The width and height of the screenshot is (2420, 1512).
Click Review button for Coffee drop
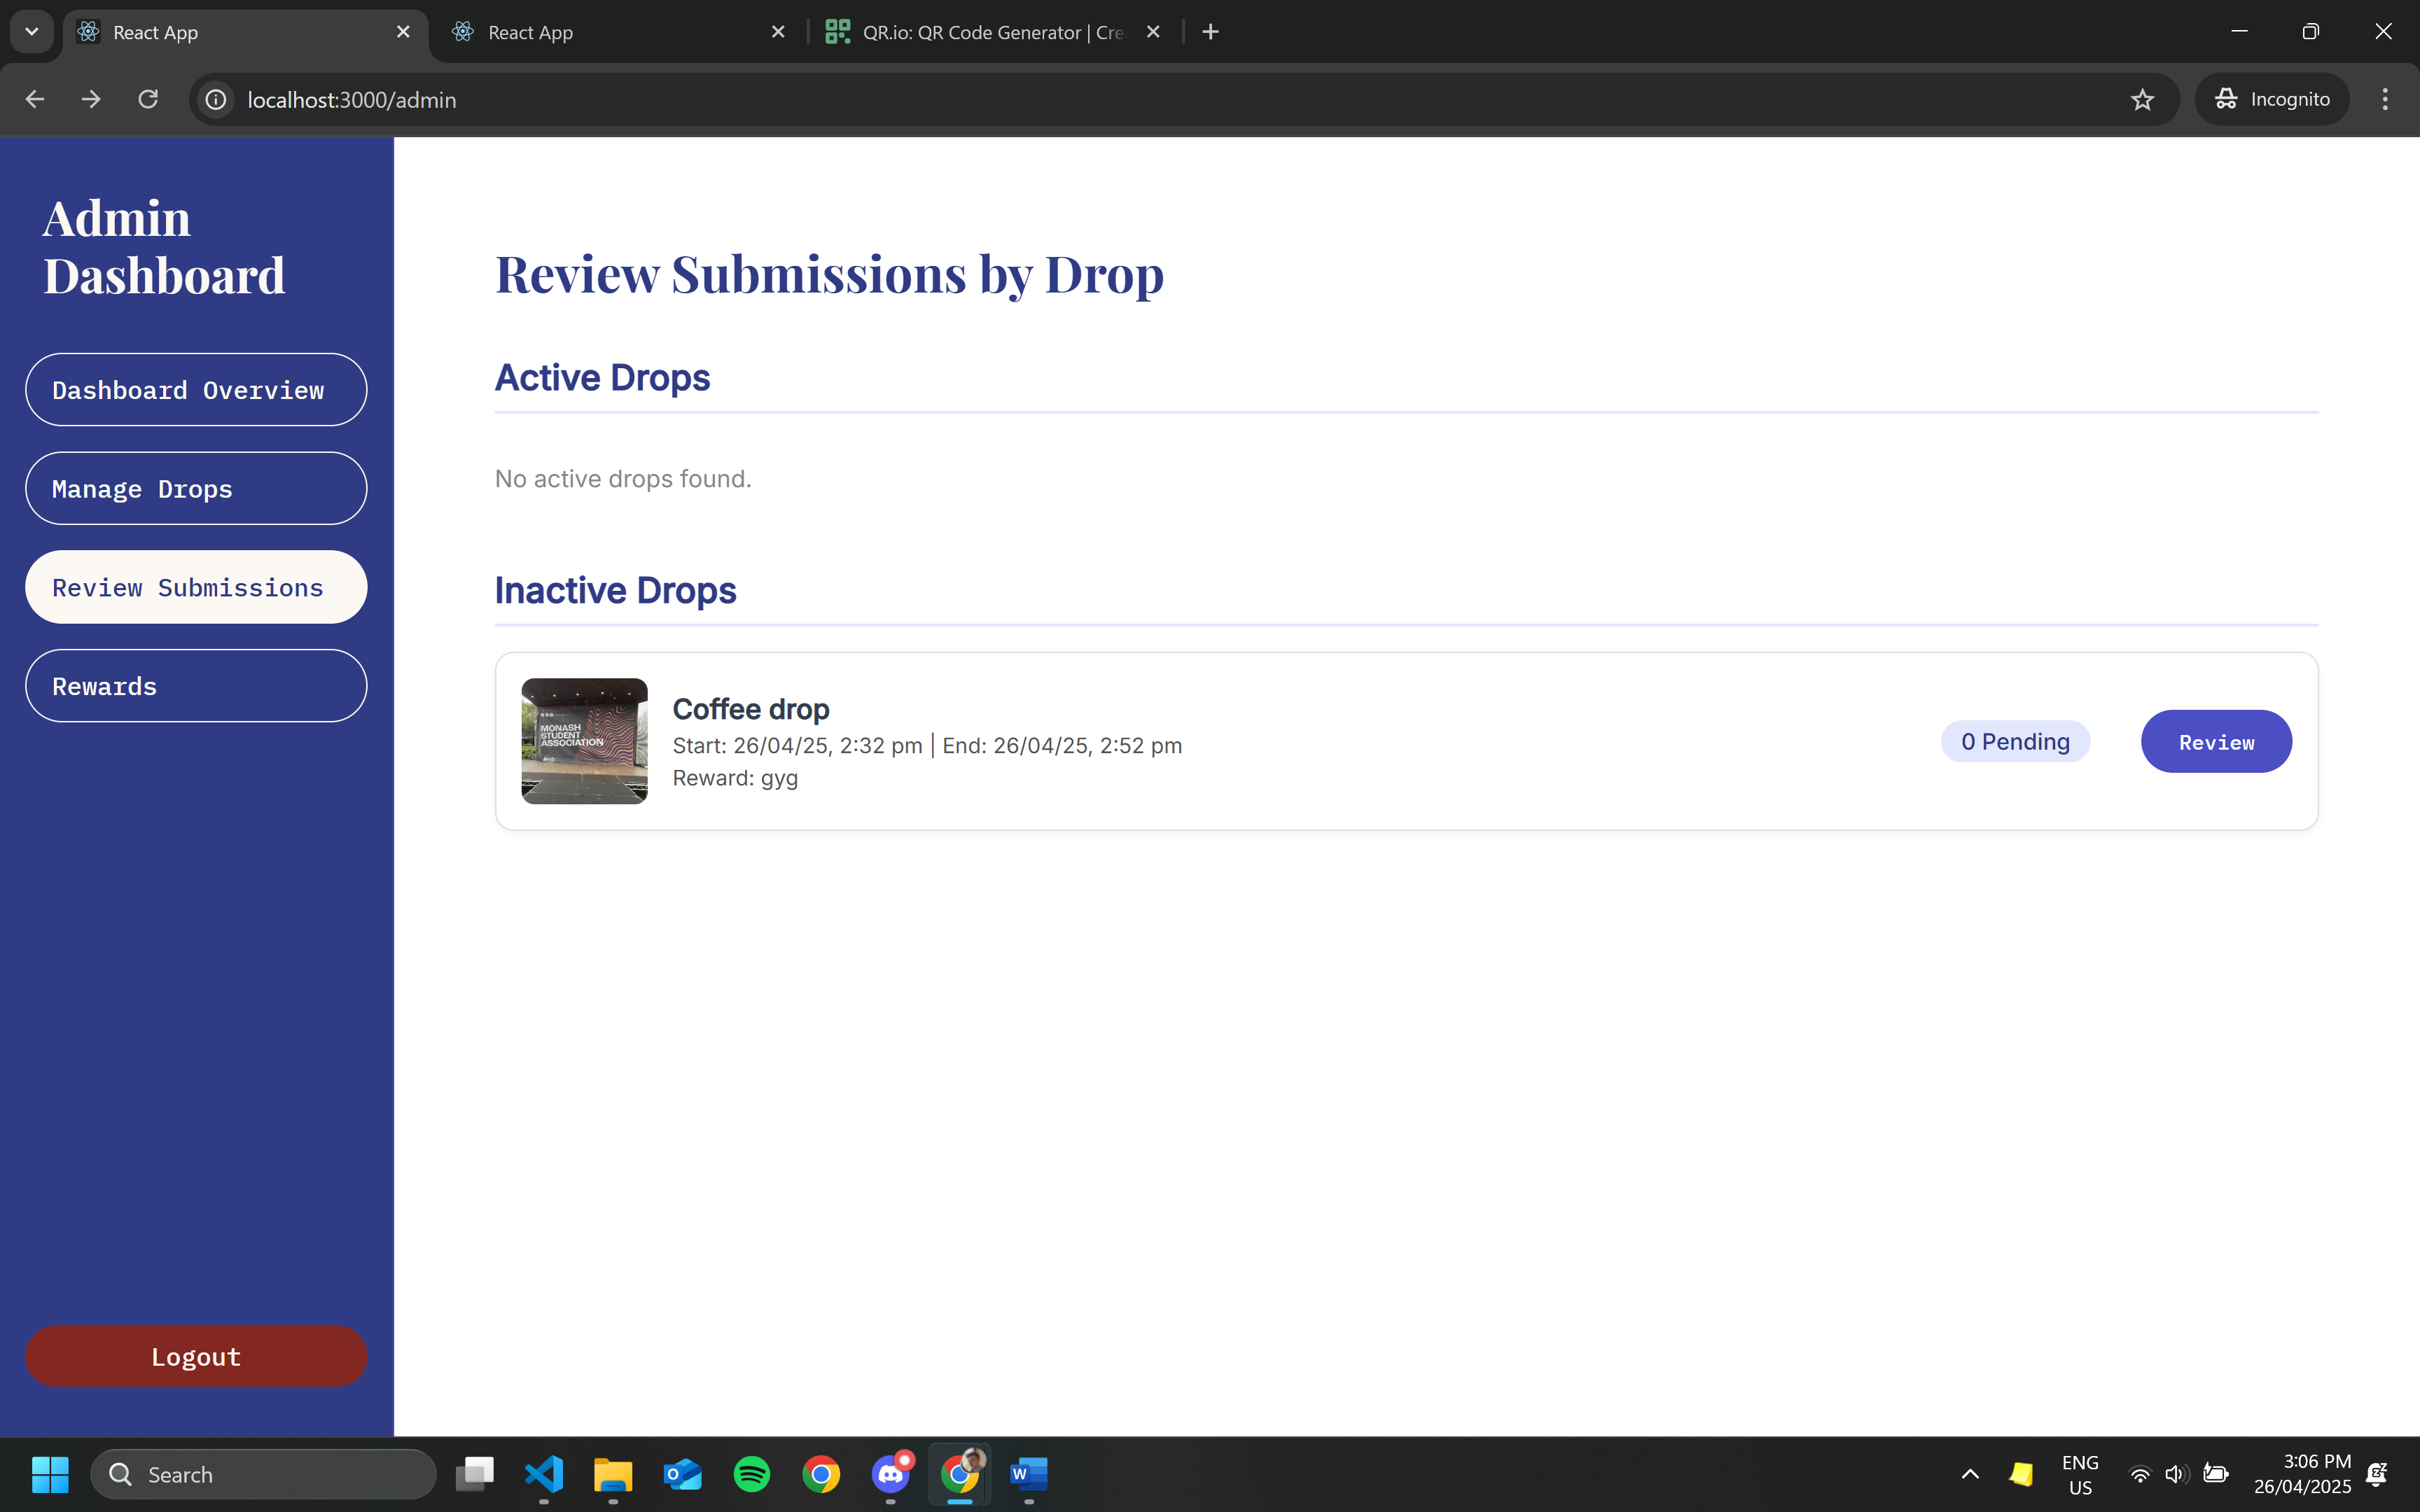tap(2216, 742)
